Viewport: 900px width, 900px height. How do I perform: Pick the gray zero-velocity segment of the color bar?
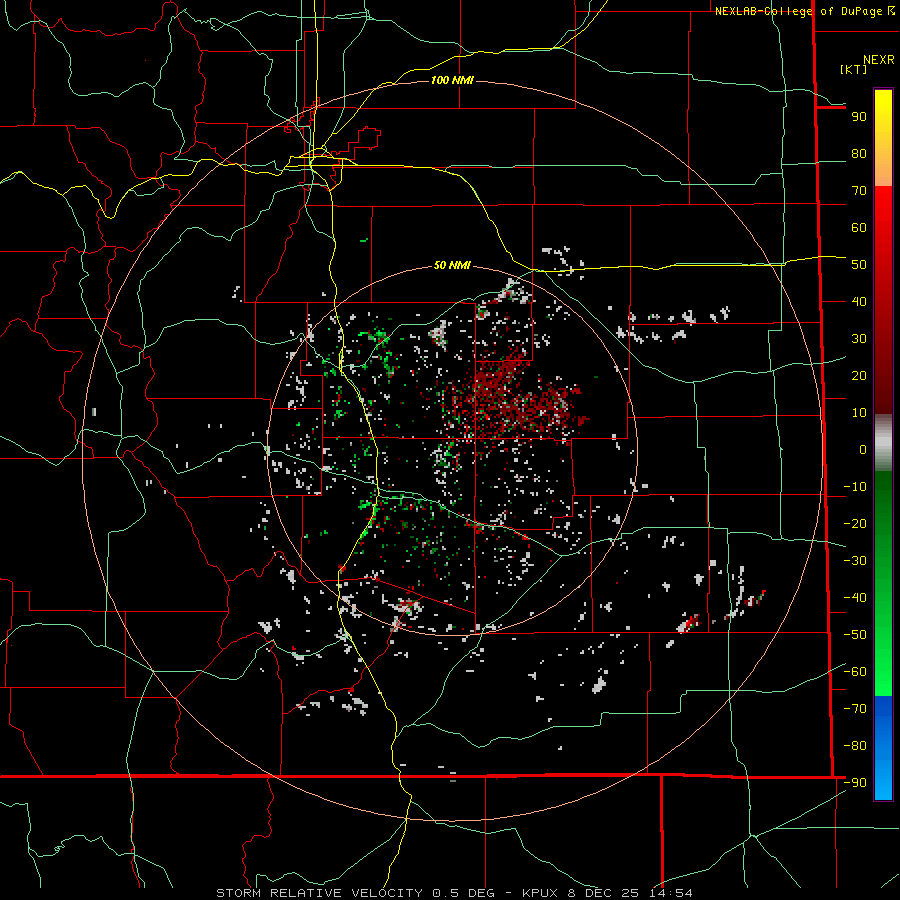[883, 443]
